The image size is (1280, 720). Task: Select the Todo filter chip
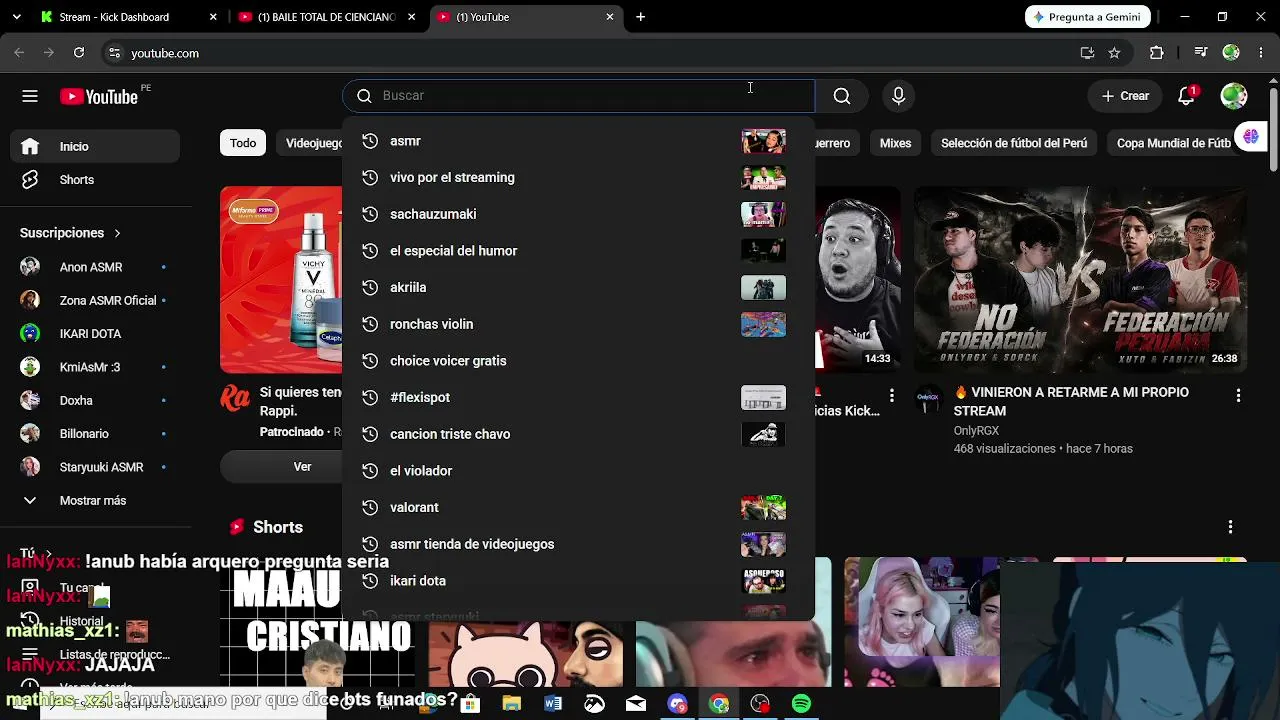pyautogui.click(x=243, y=143)
